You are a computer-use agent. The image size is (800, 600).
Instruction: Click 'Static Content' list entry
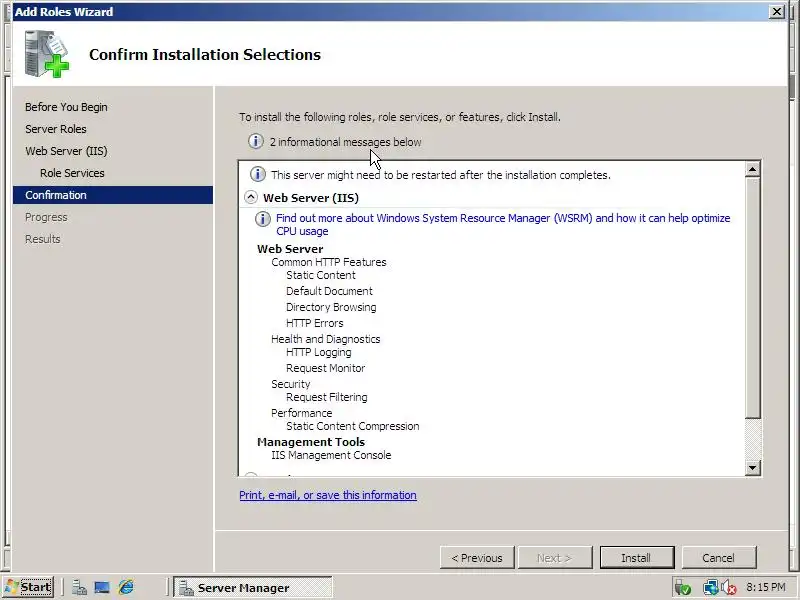pos(320,276)
